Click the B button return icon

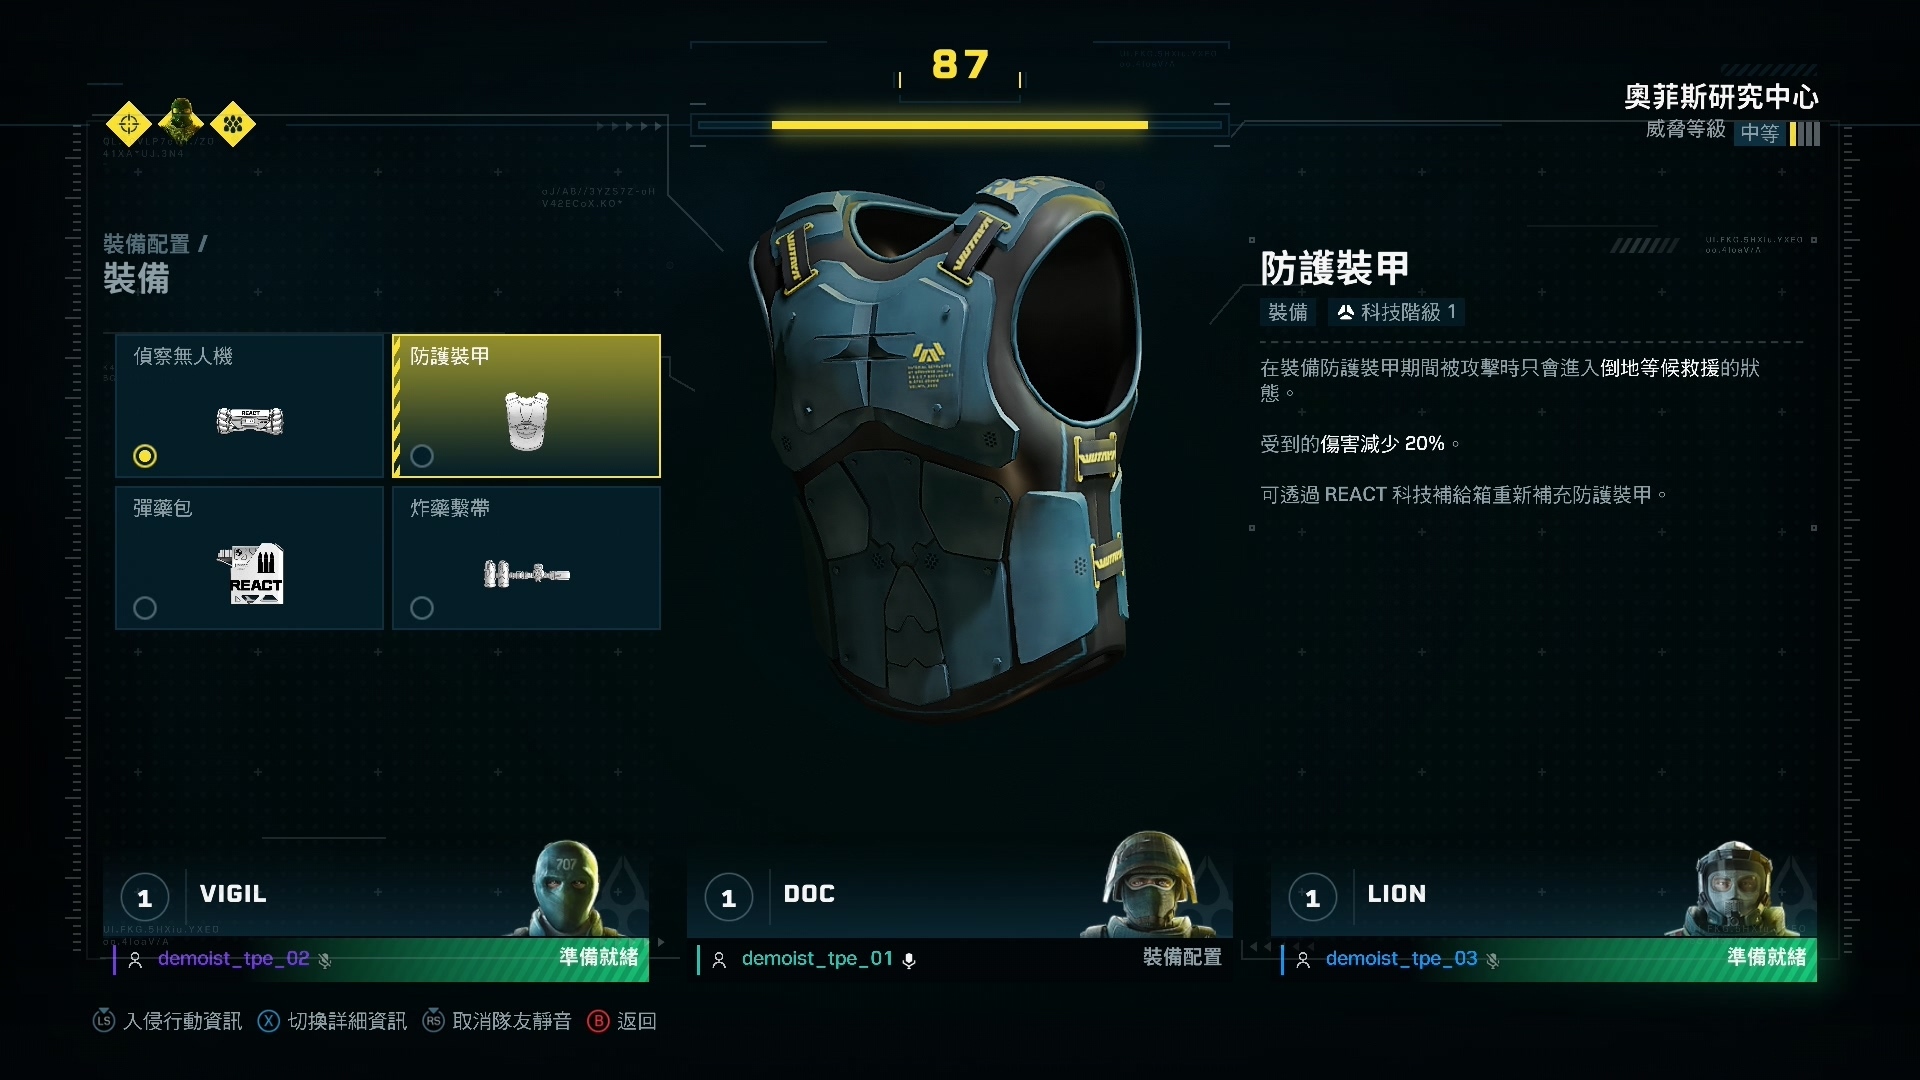coord(598,1021)
